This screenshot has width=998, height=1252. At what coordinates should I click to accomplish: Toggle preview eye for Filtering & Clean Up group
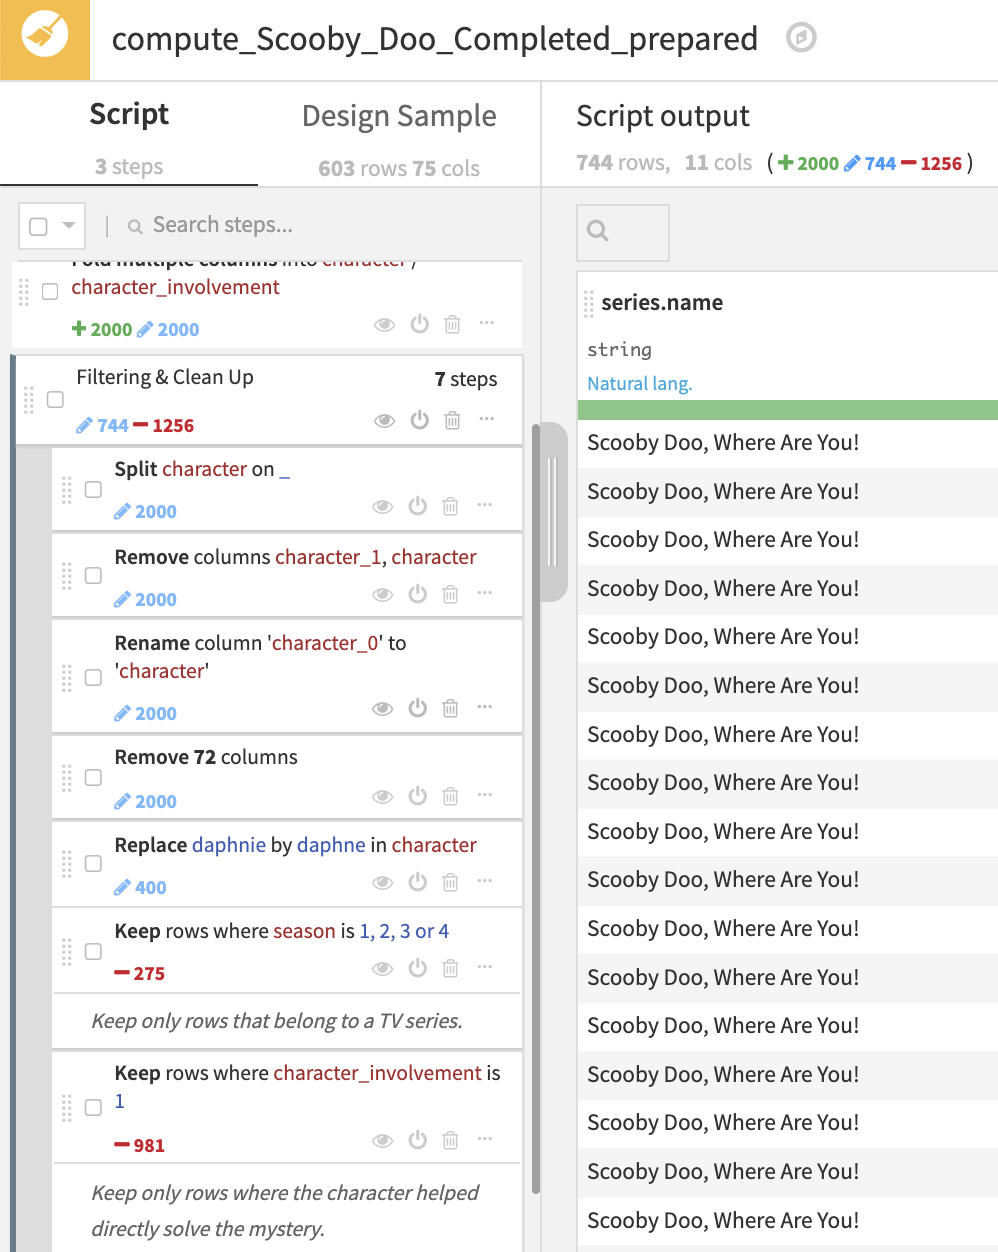click(x=385, y=421)
